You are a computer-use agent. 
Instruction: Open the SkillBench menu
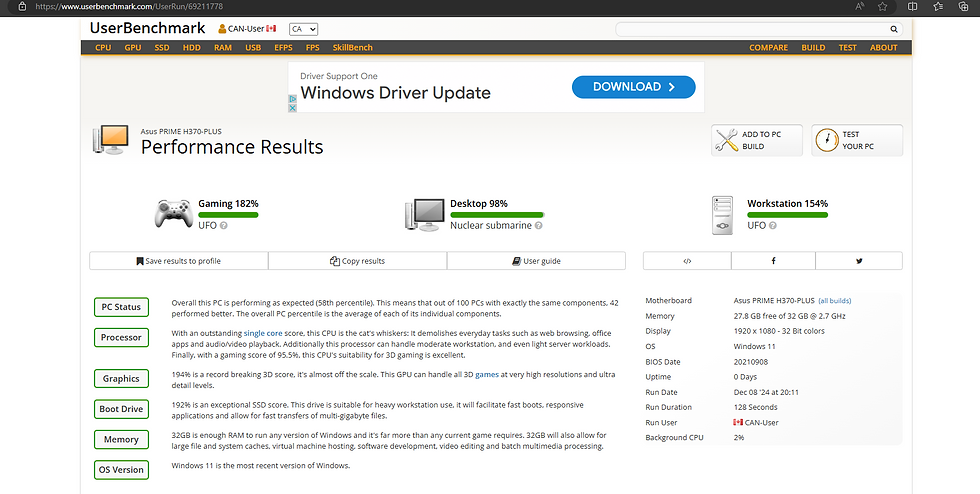tap(352, 48)
